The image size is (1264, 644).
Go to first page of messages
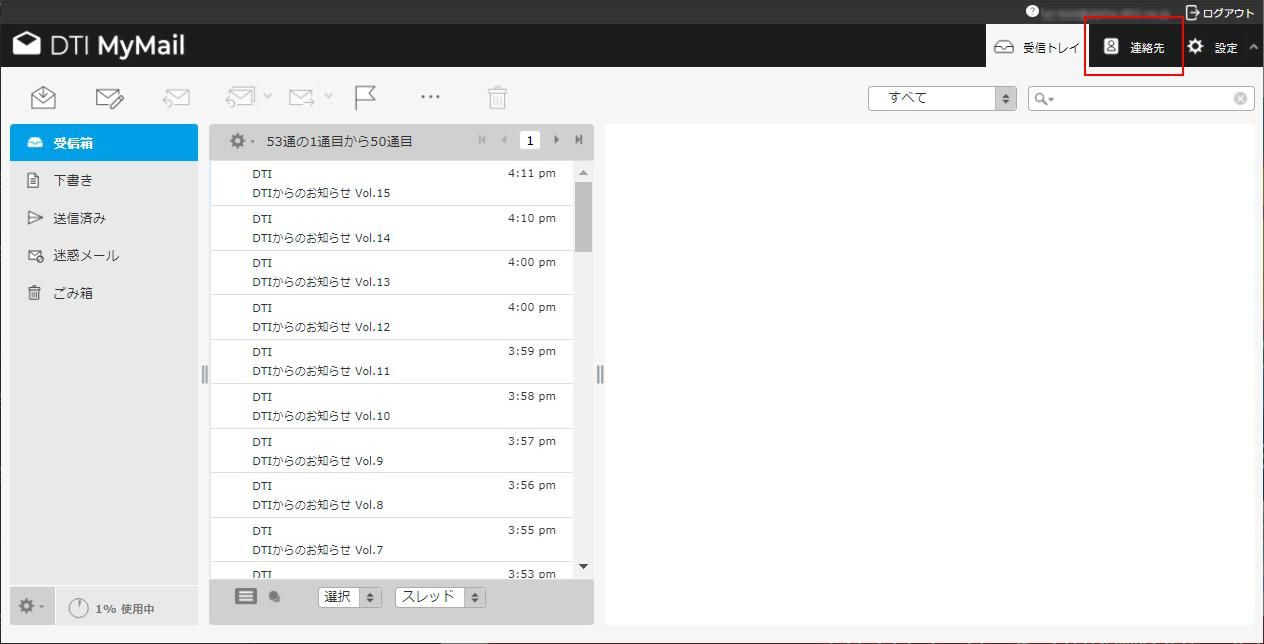click(482, 141)
